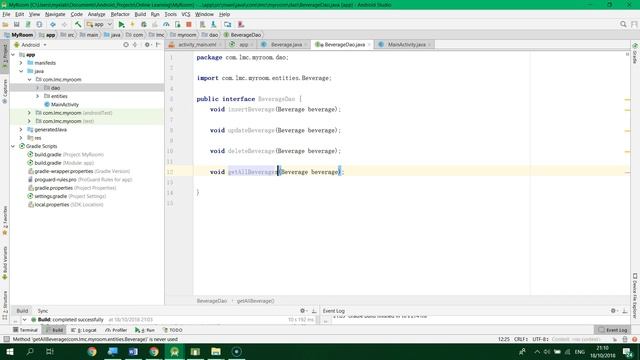Viewport: 640px width, 360px height.
Task: Toggle the Project tool window side tab
Action: [x=5, y=57]
